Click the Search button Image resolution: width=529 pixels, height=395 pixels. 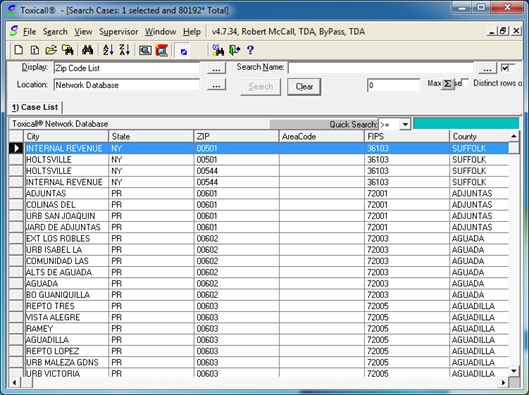(x=260, y=87)
